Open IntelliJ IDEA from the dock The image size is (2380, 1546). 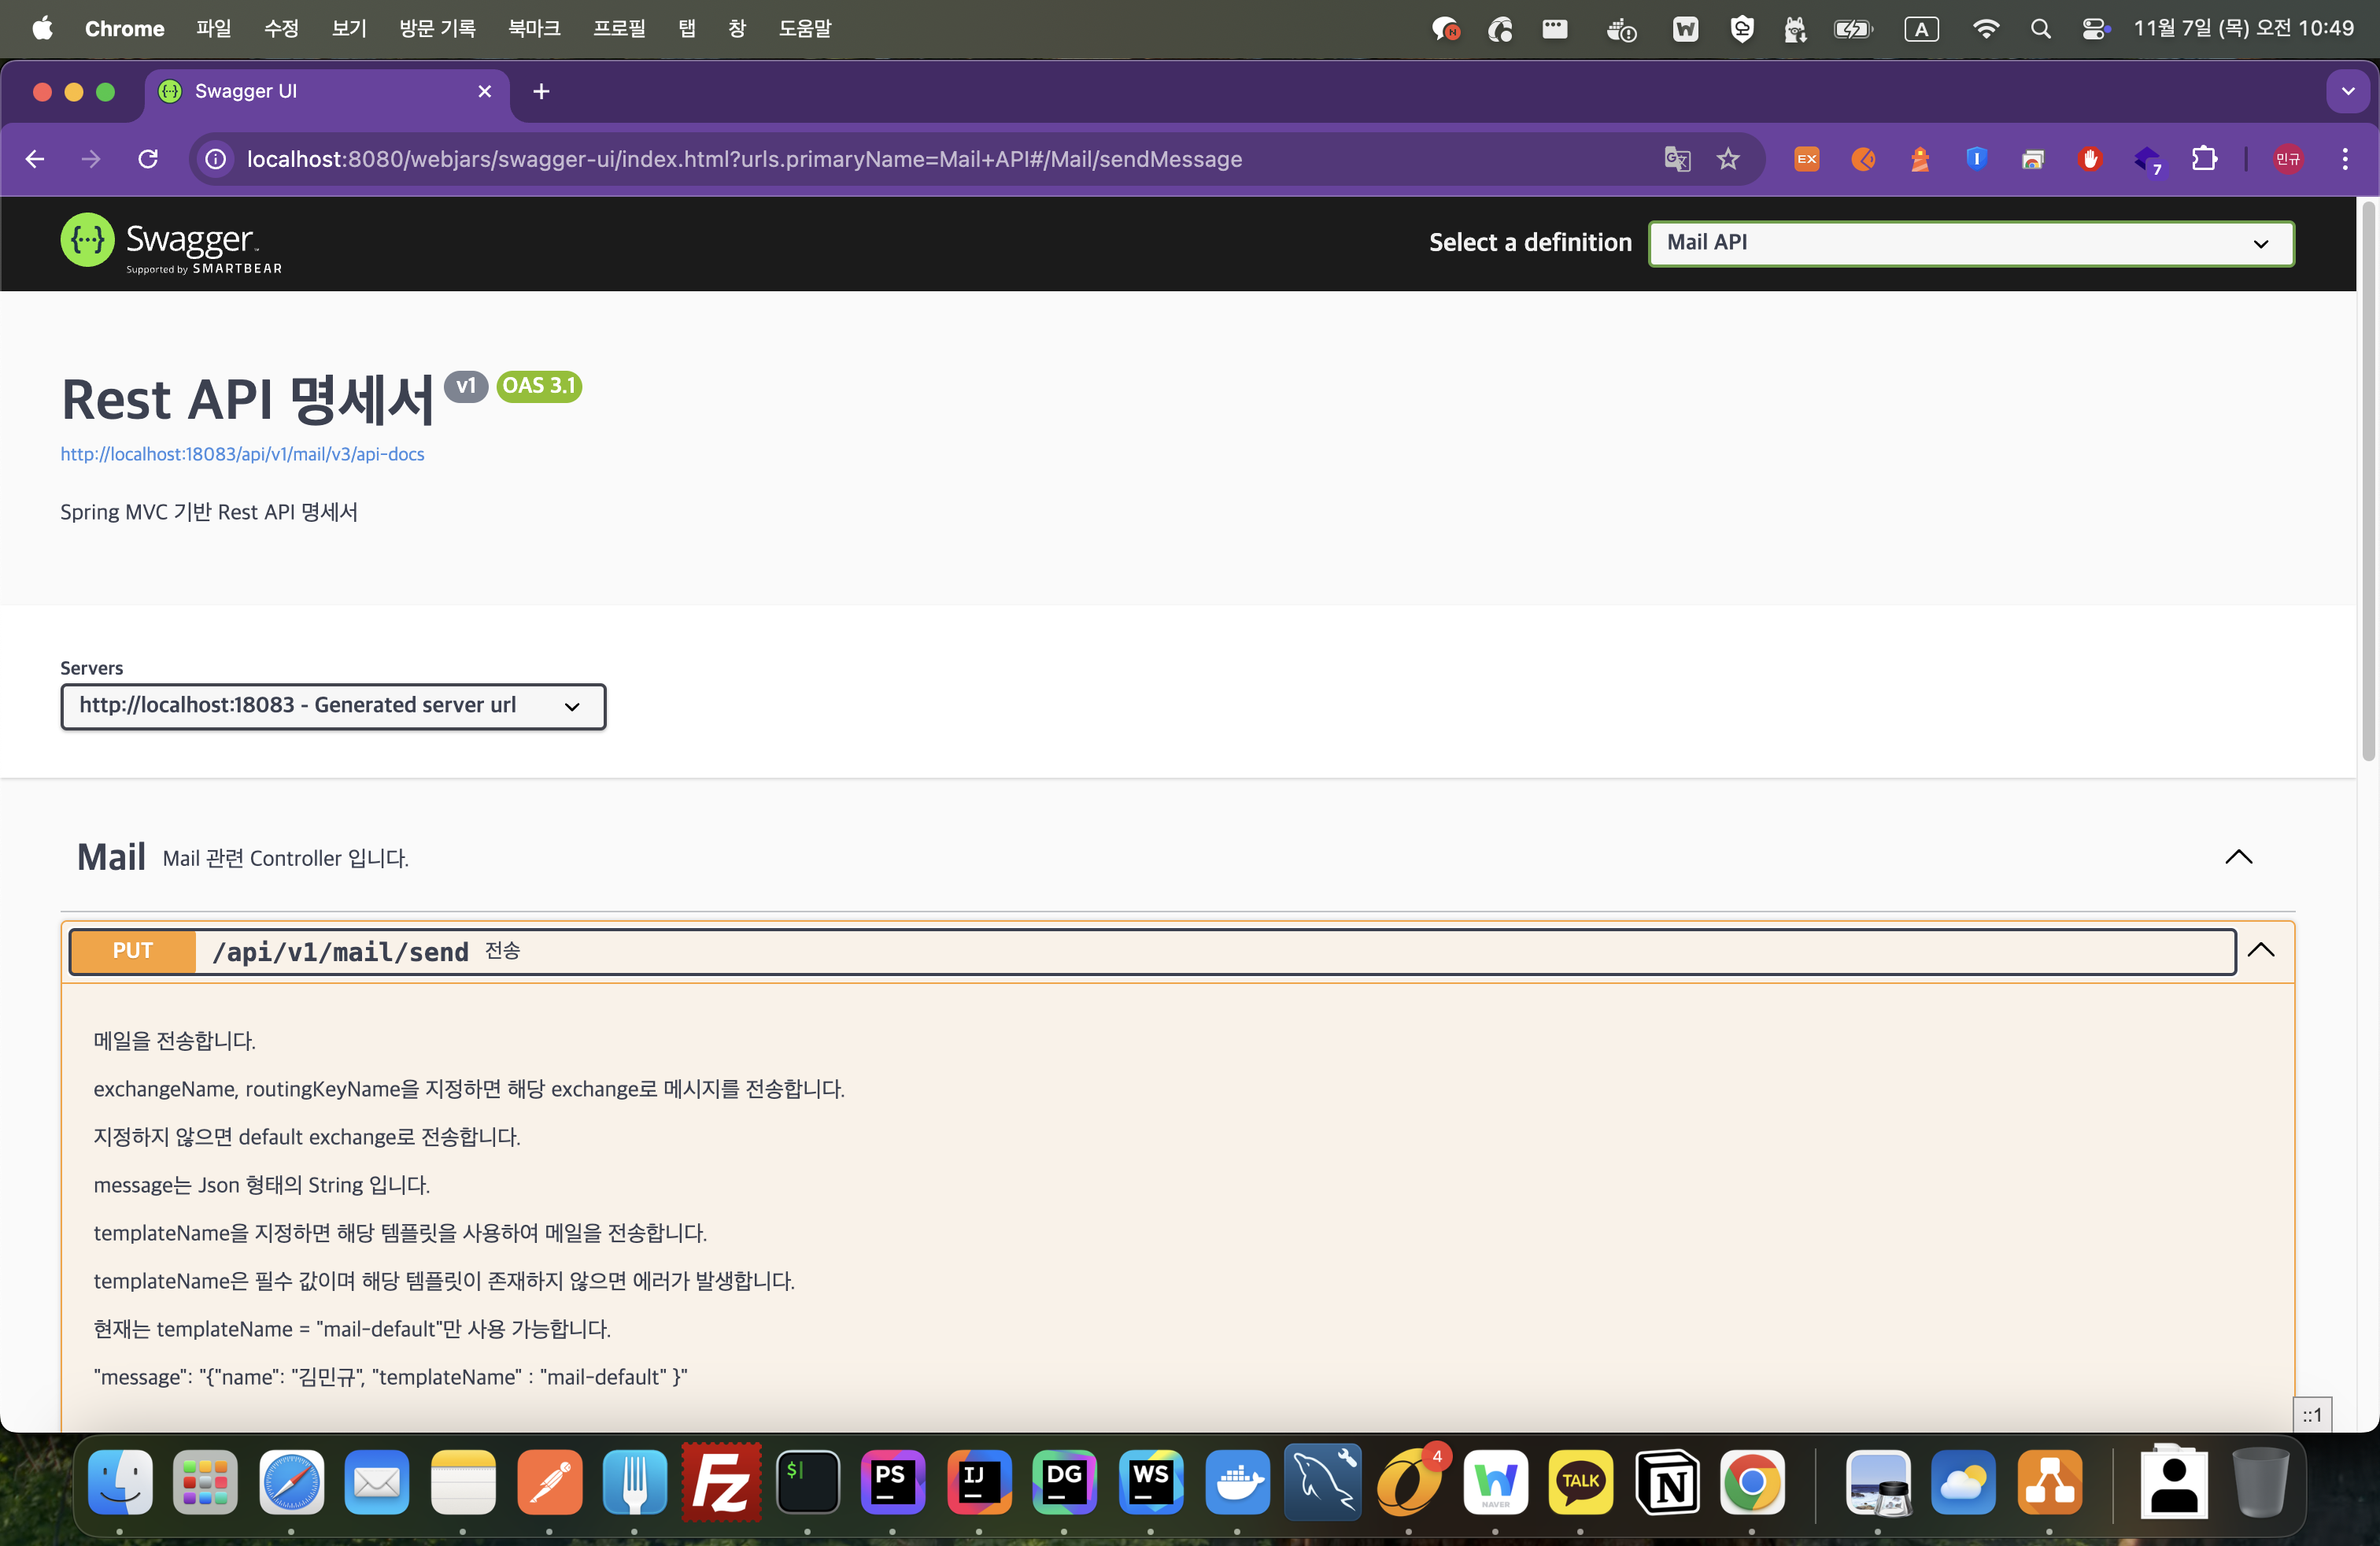978,1481
